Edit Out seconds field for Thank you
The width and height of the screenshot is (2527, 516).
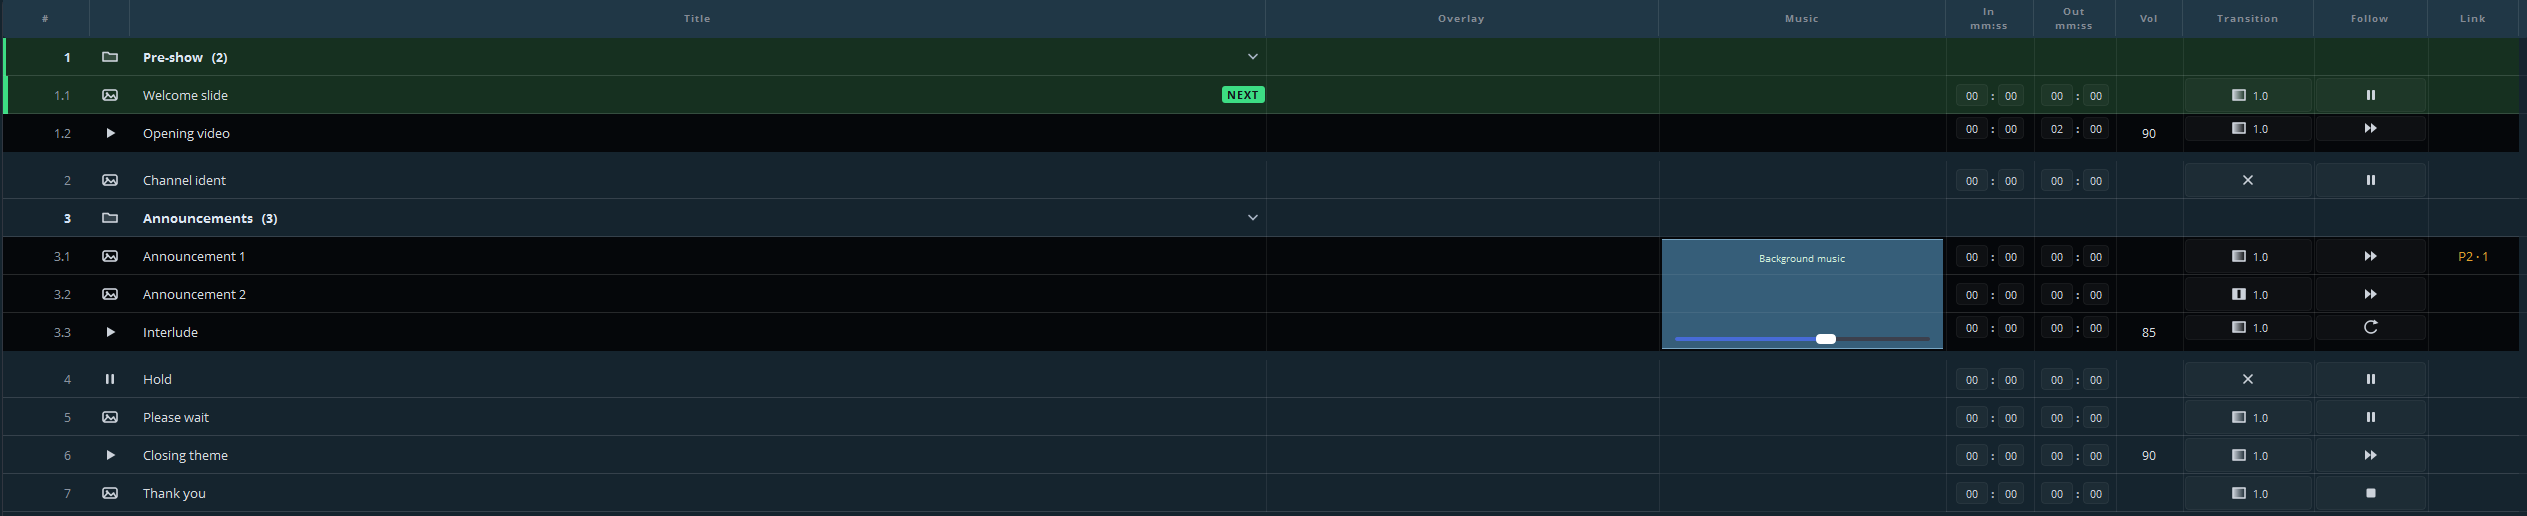tap(2095, 494)
